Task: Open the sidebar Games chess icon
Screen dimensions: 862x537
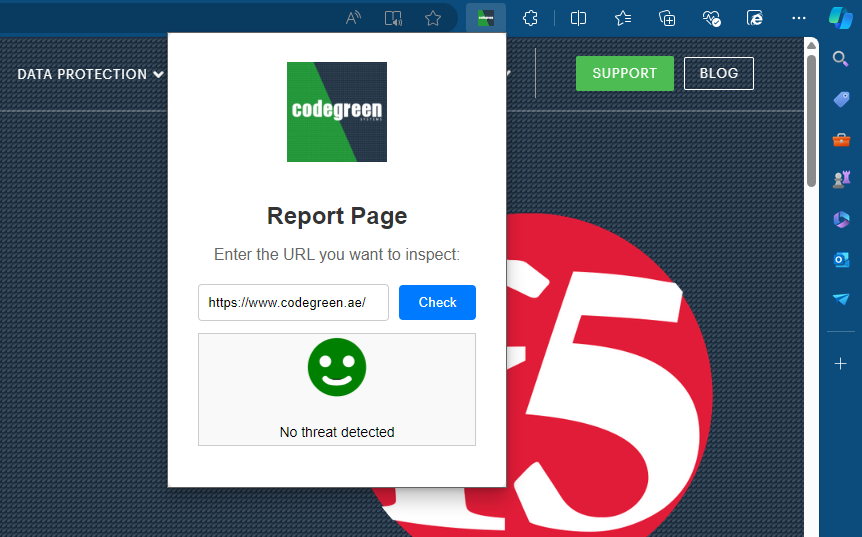Action: coord(841,179)
